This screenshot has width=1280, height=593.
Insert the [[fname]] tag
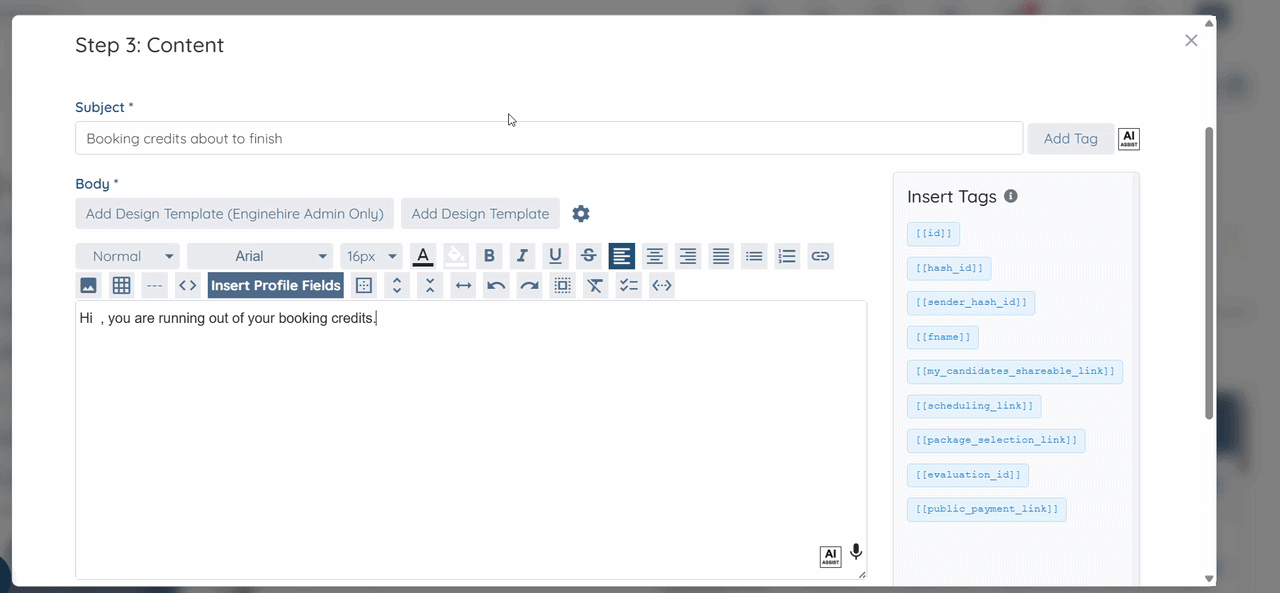tap(943, 337)
